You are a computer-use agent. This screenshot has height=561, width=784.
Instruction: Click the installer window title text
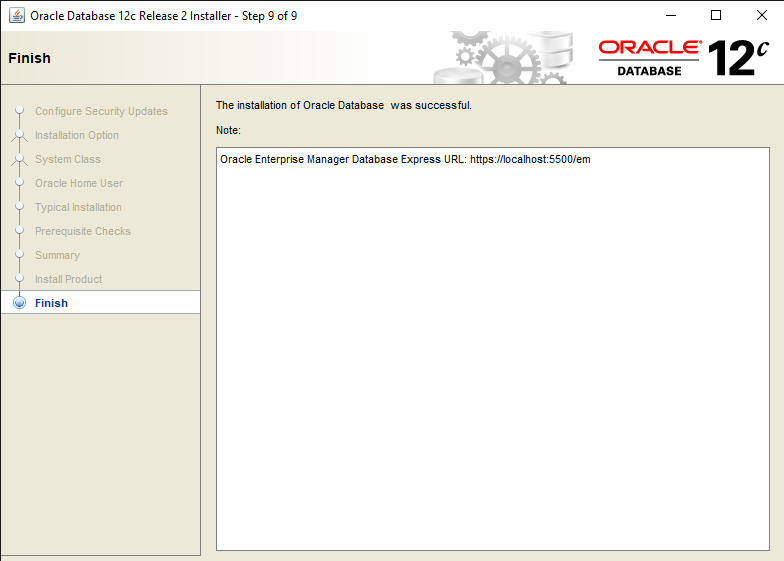[x=164, y=16]
